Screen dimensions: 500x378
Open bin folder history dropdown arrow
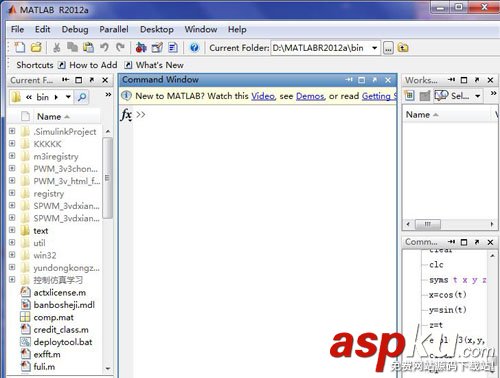coord(68,97)
